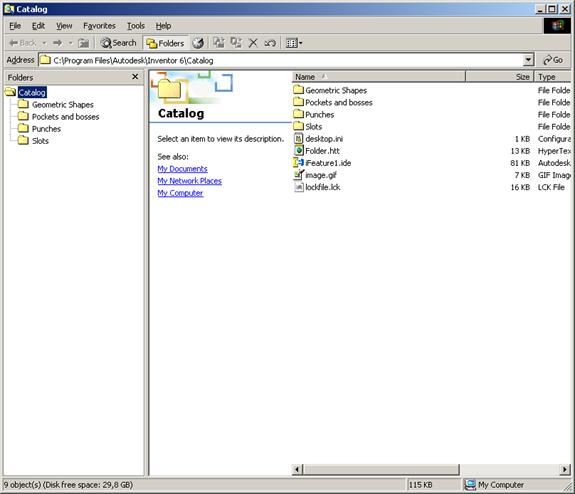Click the 81 KB size cell

520,163
